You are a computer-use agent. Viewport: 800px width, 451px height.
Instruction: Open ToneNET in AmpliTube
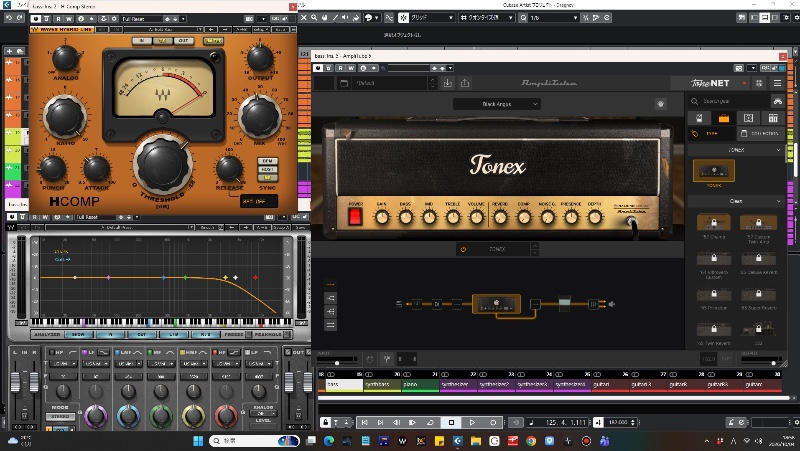pyautogui.click(x=710, y=83)
